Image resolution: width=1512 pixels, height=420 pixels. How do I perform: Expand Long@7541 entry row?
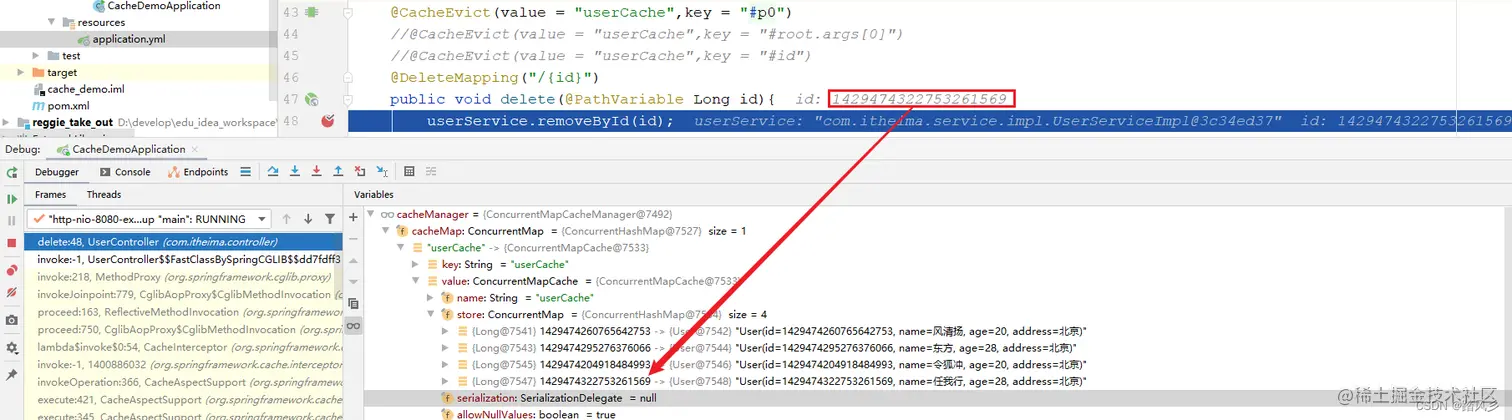click(x=446, y=331)
